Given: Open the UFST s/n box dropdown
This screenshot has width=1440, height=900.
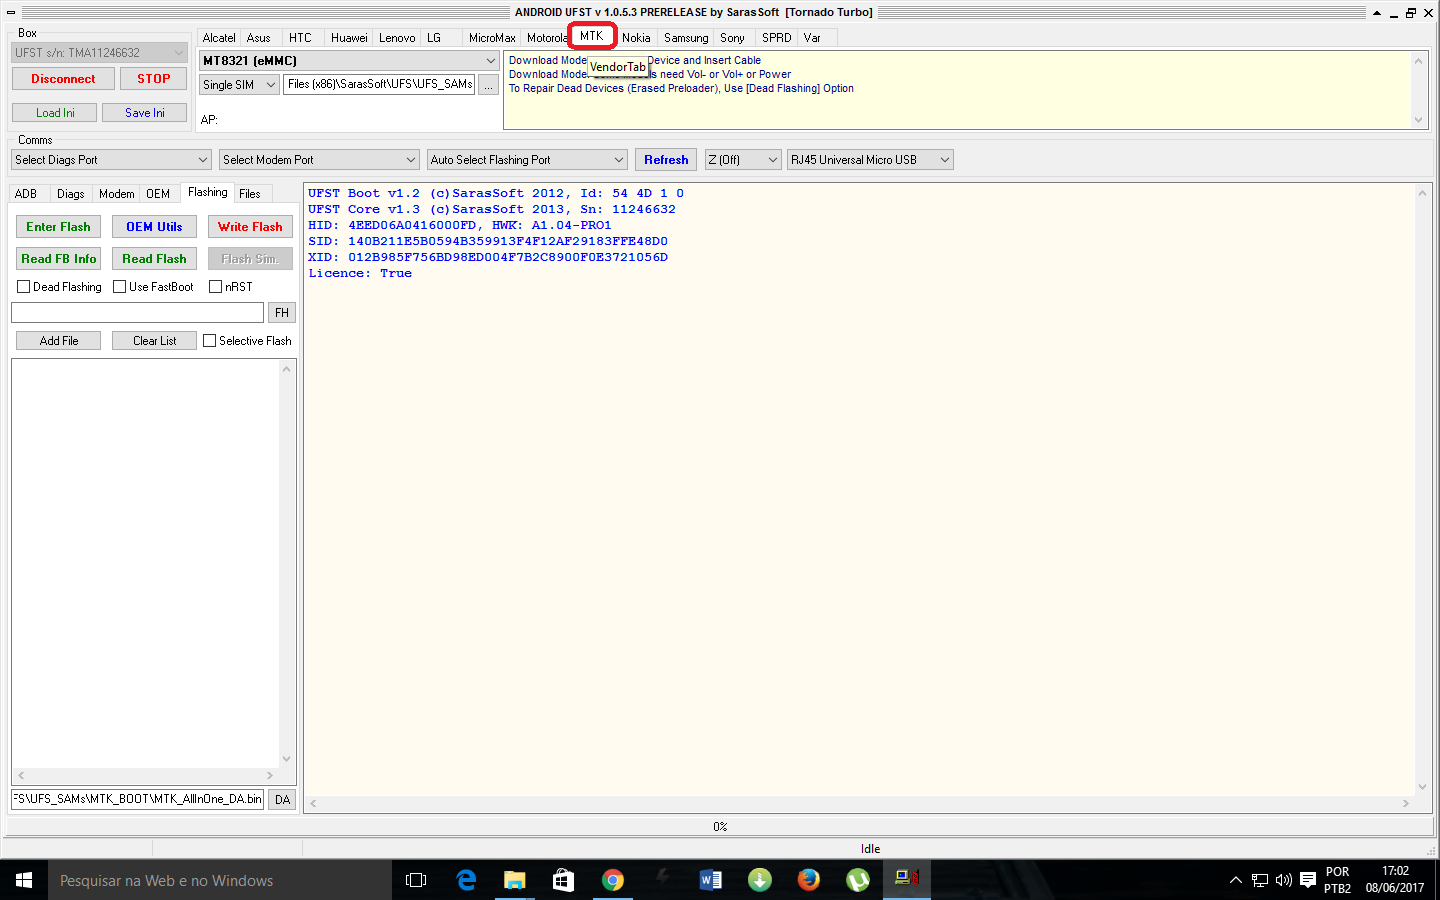Looking at the screenshot, I should (99, 53).
